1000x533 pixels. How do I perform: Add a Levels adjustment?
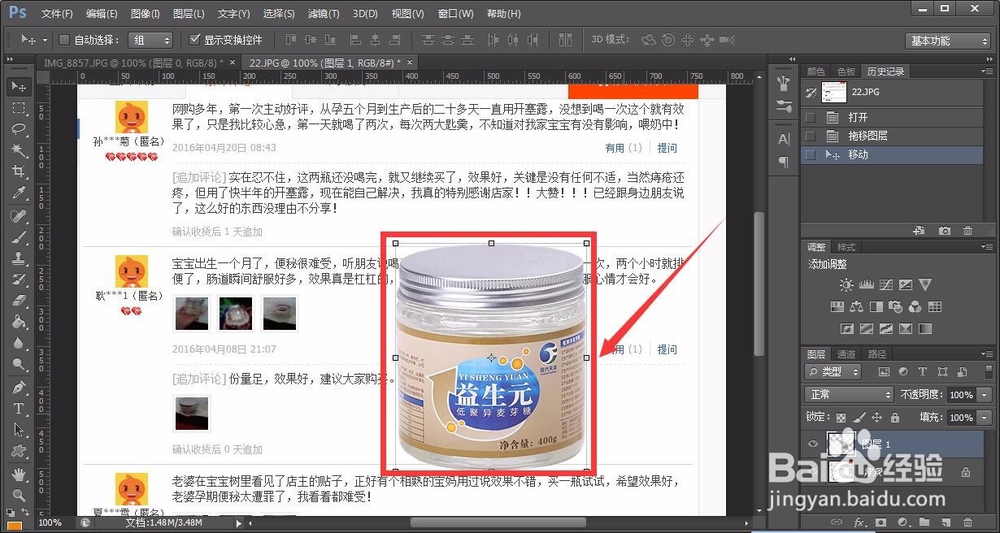tap(866, 285)
